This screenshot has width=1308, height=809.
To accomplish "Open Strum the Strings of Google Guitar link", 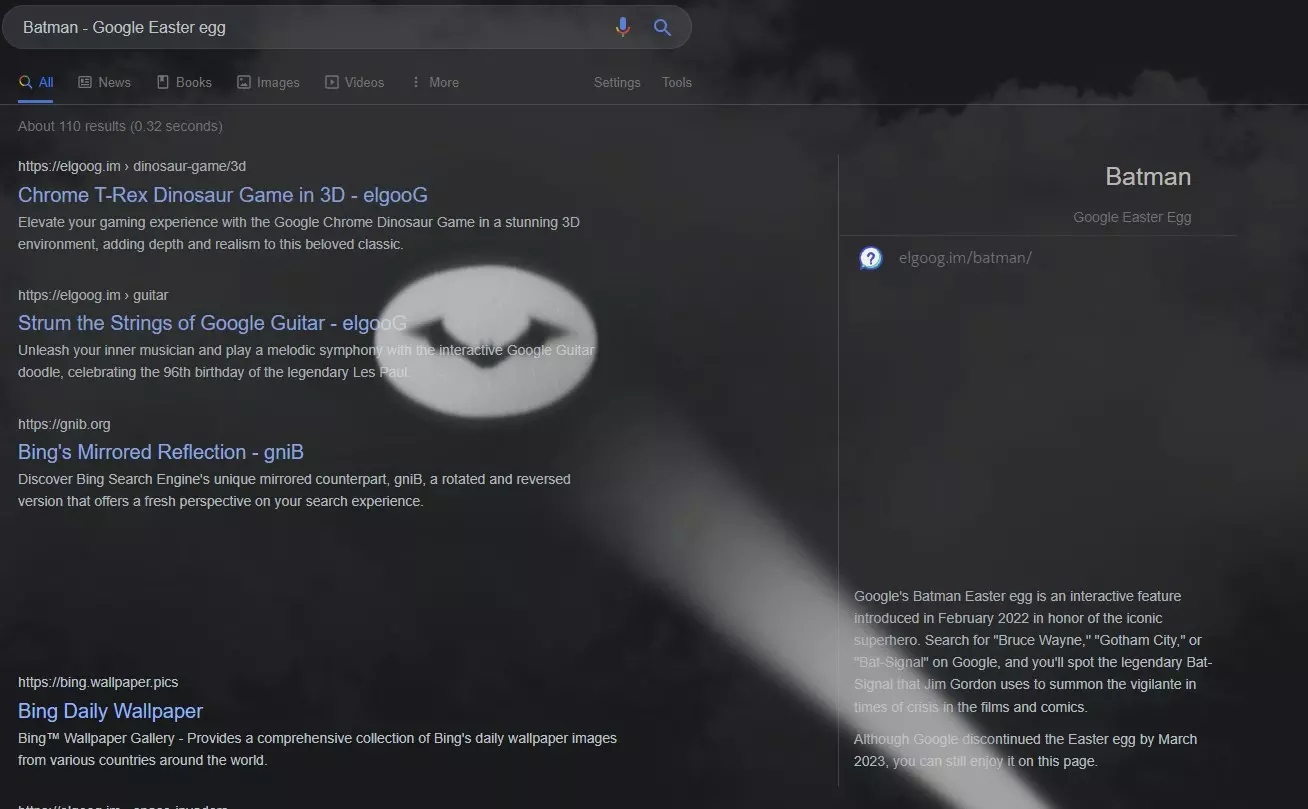I will click(212, 323).
